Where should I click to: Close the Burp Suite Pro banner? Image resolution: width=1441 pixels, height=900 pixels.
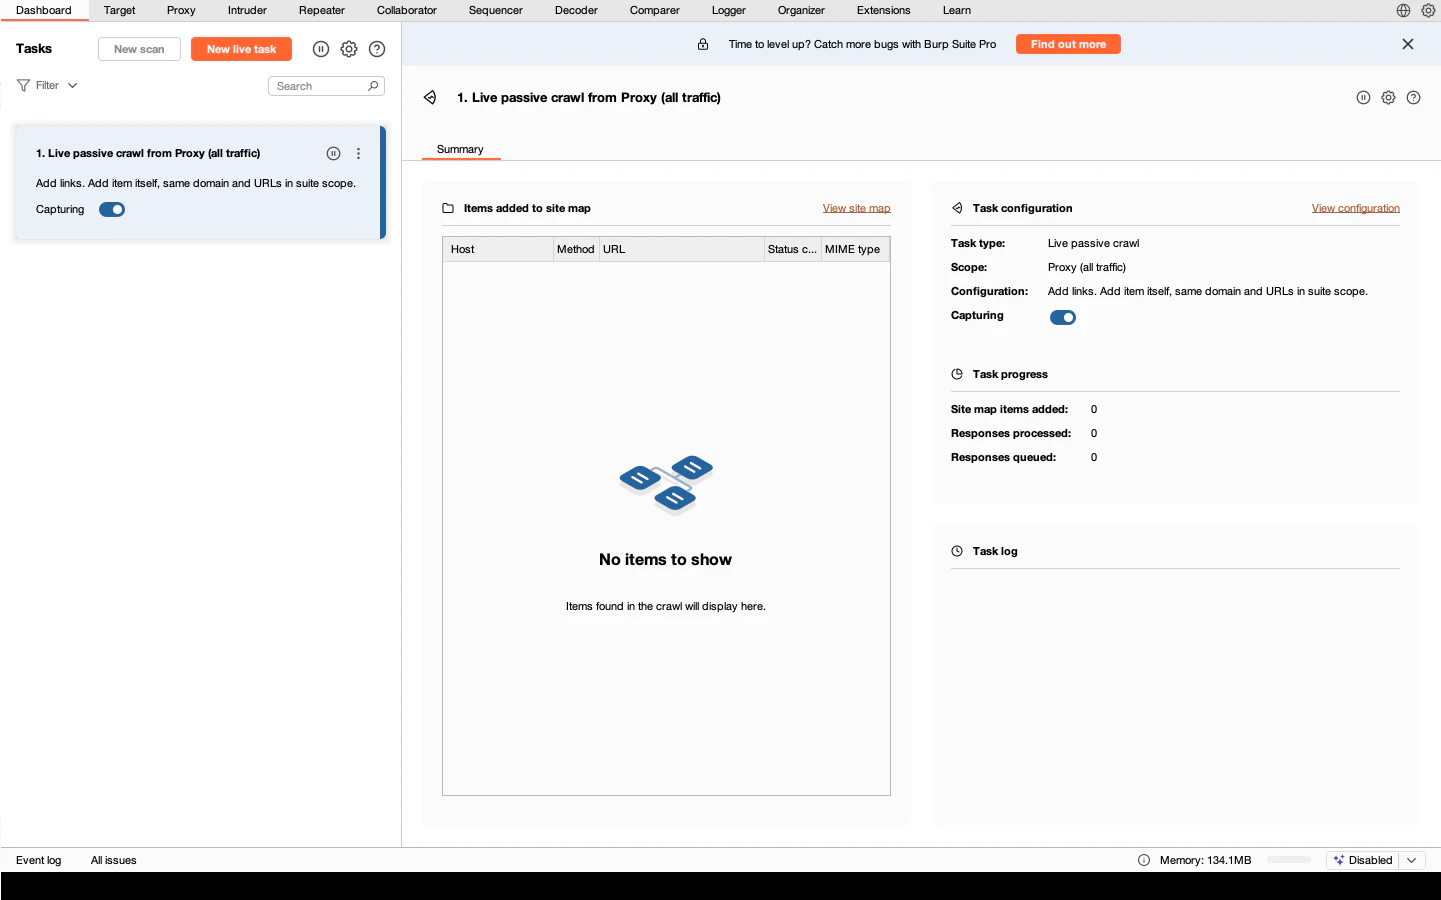[1408, 44]
